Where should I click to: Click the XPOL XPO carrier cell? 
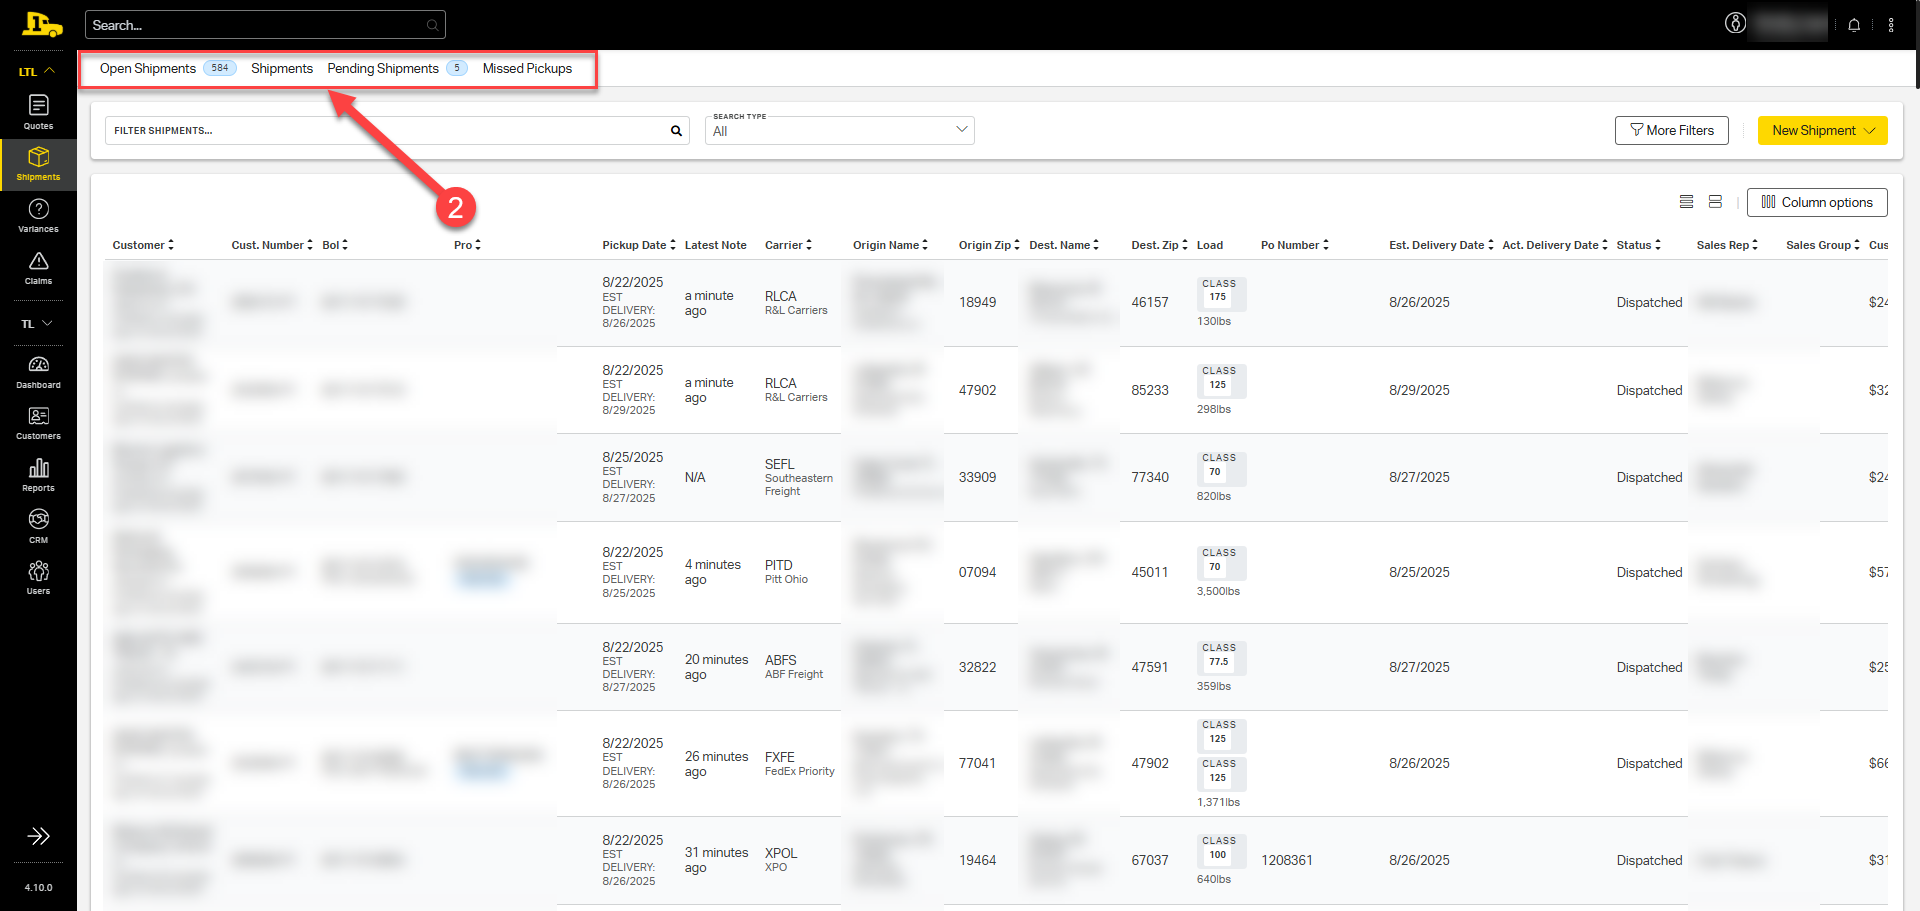(x=781, y=860)
